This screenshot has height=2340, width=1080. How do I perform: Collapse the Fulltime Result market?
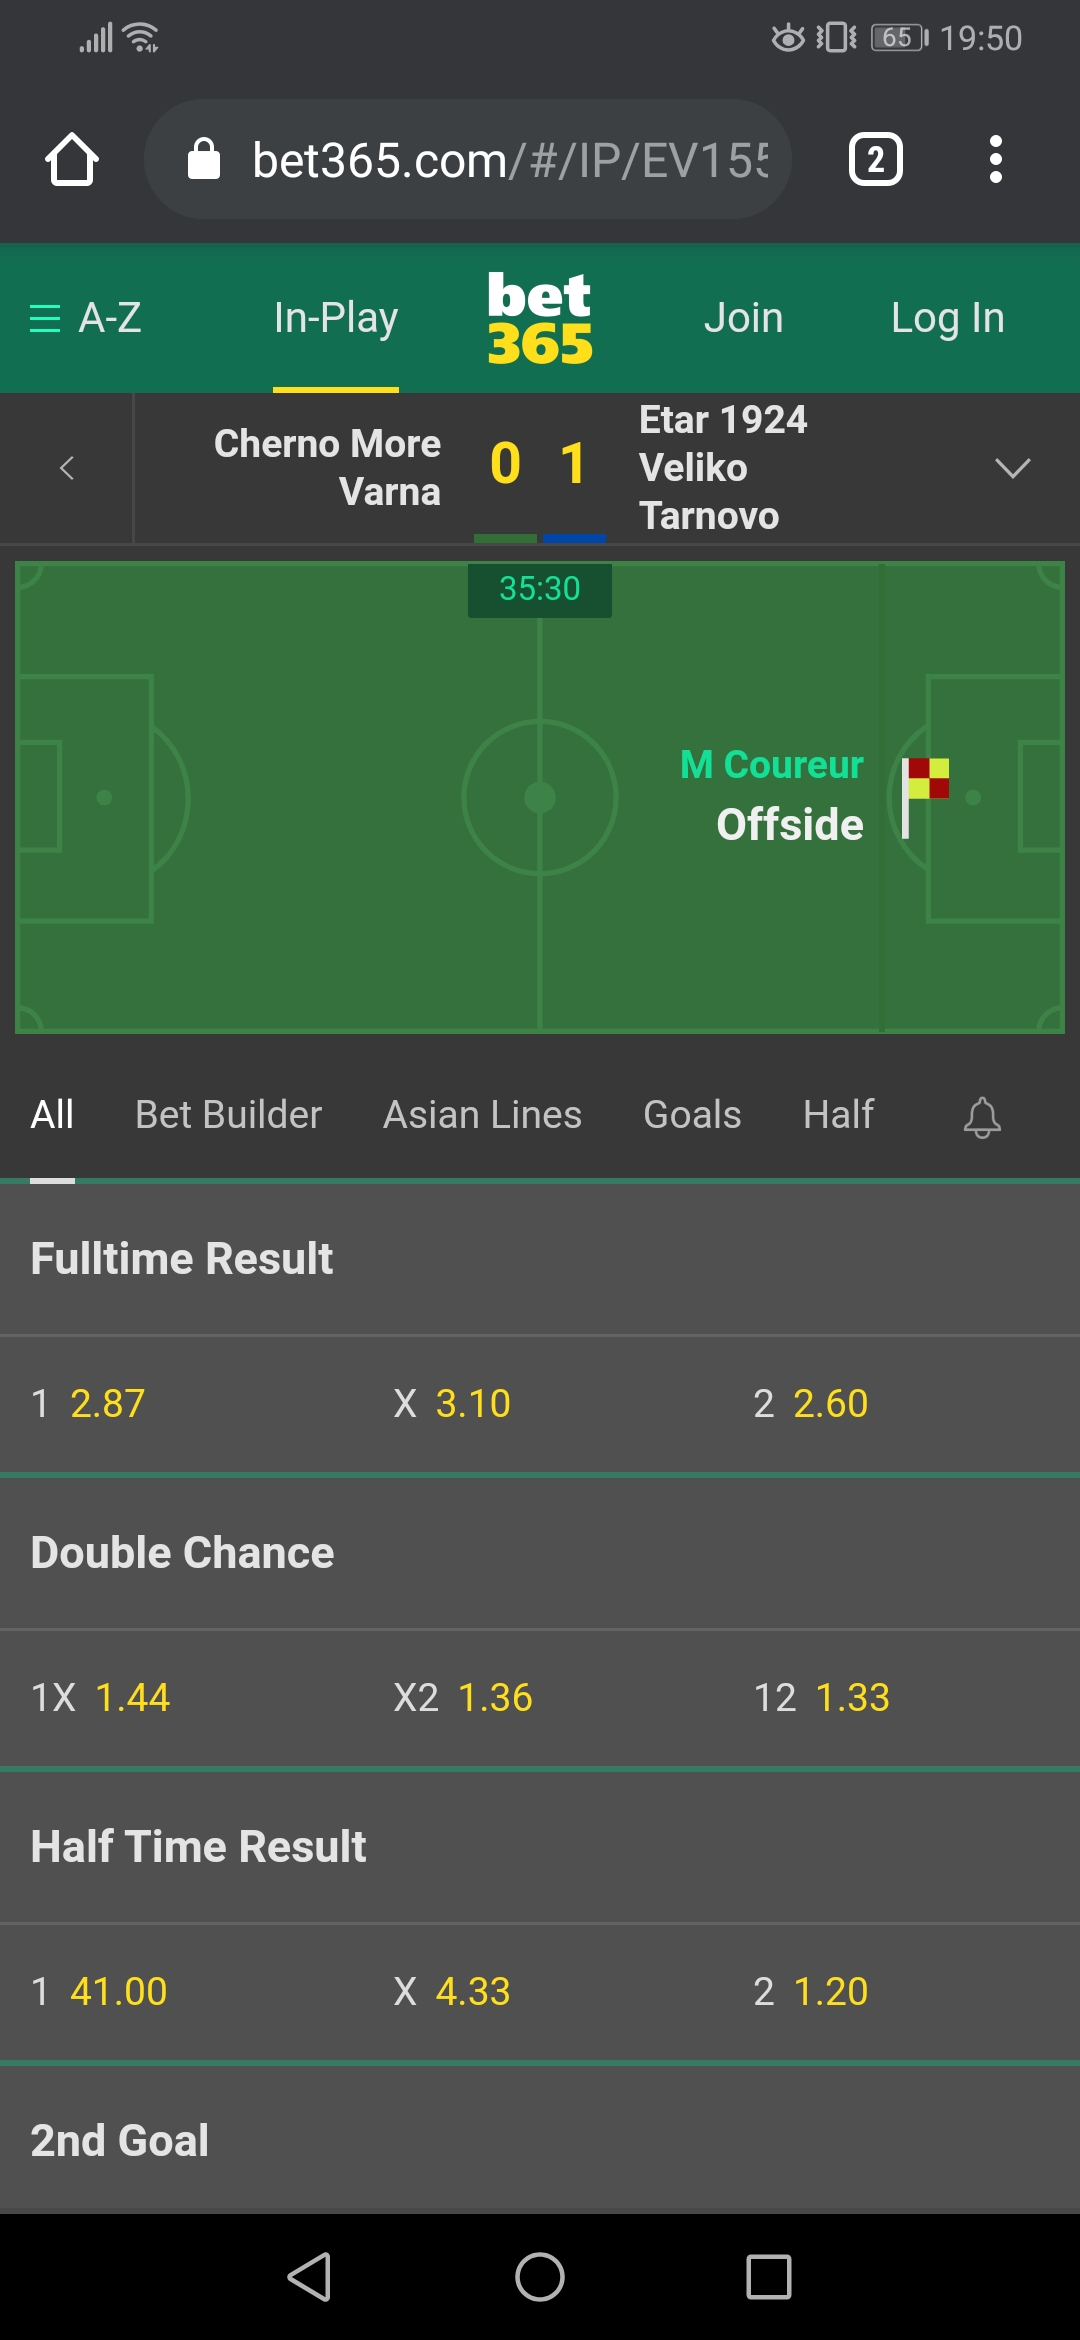(540, 1259)
